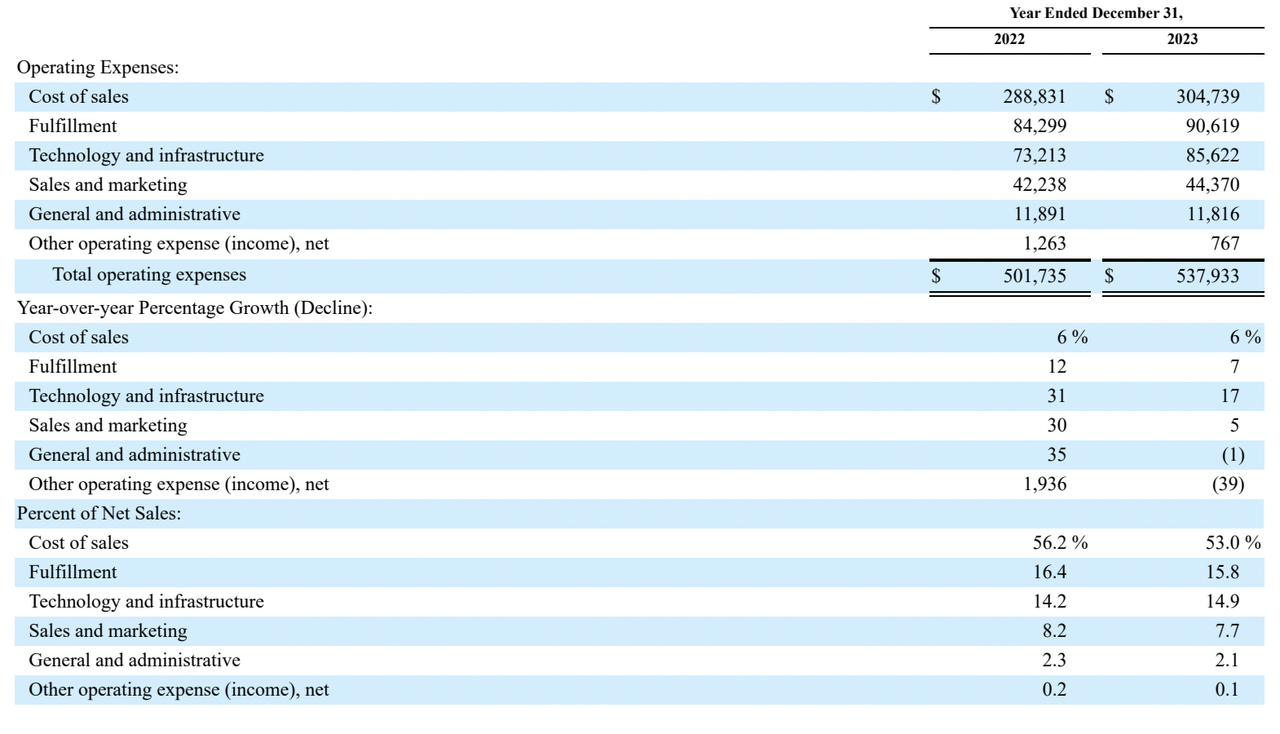Viewport: 1280px width, 734px height.
Task: Select Fulfillment percent of sales 15.8
Action: tap(1223, 572)
